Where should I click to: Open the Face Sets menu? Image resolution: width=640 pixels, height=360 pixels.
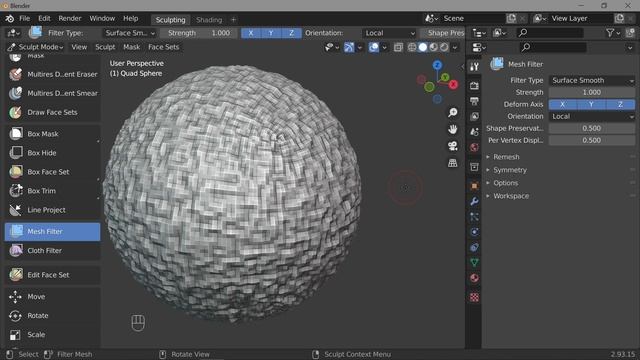[164, 47]
